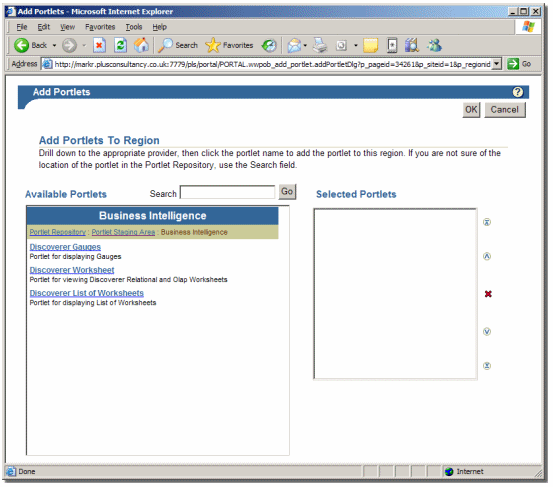Open the Media/History globe icon
The width and height of the screenshot is (553, 487).
269,45
